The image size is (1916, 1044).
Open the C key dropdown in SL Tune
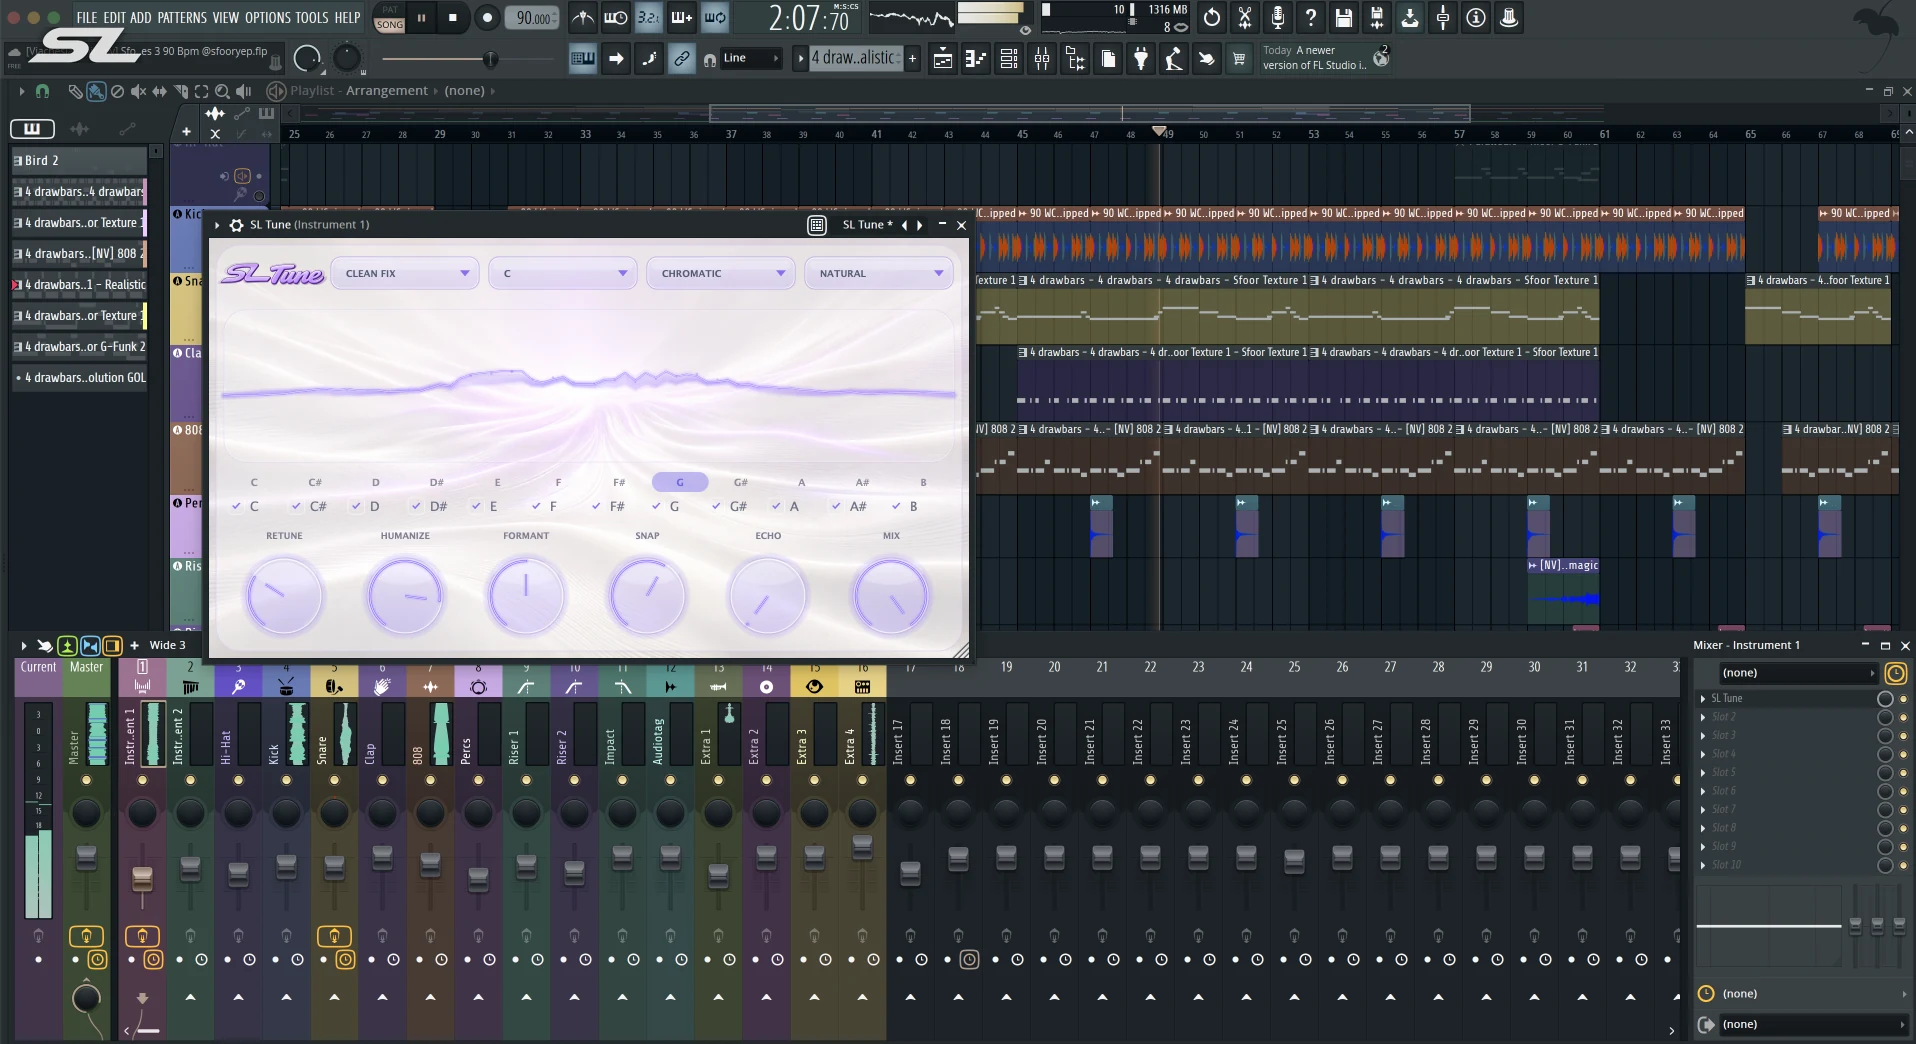pyautogui.click(x=563, y=273)
